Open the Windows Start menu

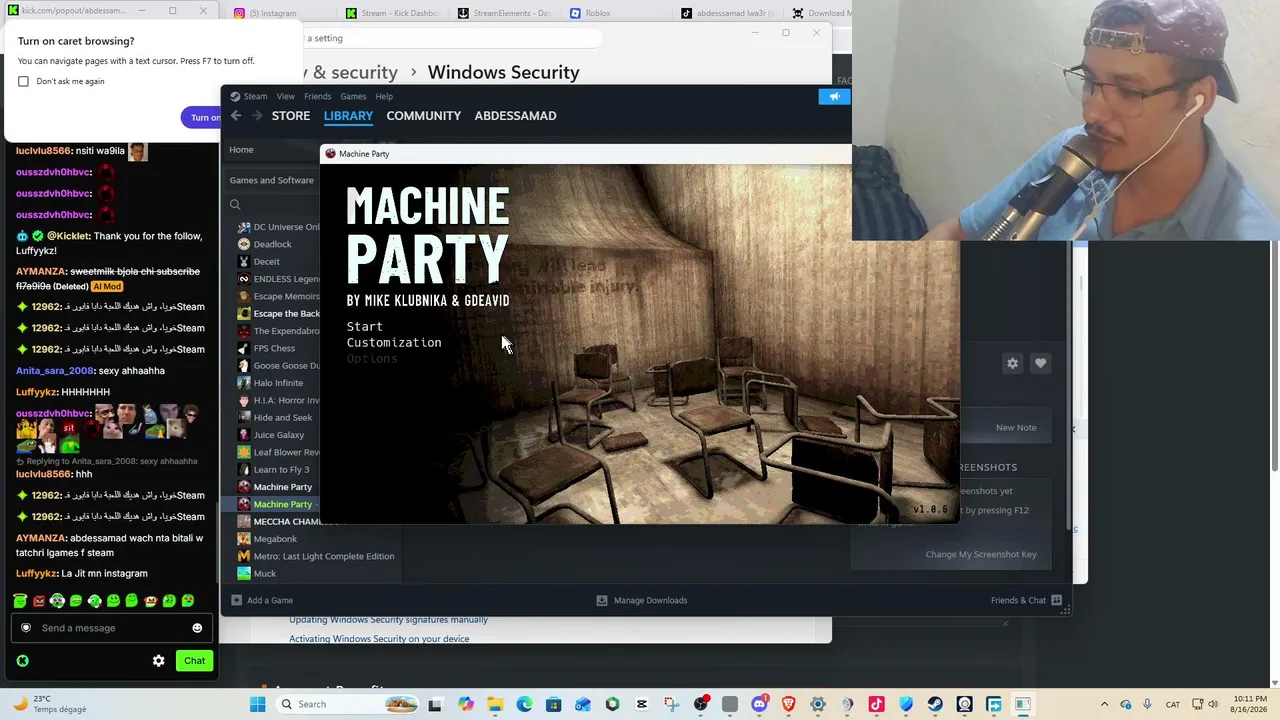point(257,704)
